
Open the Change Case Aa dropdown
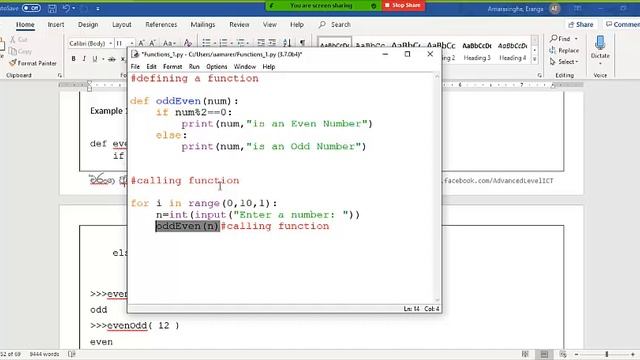point(169,43)
